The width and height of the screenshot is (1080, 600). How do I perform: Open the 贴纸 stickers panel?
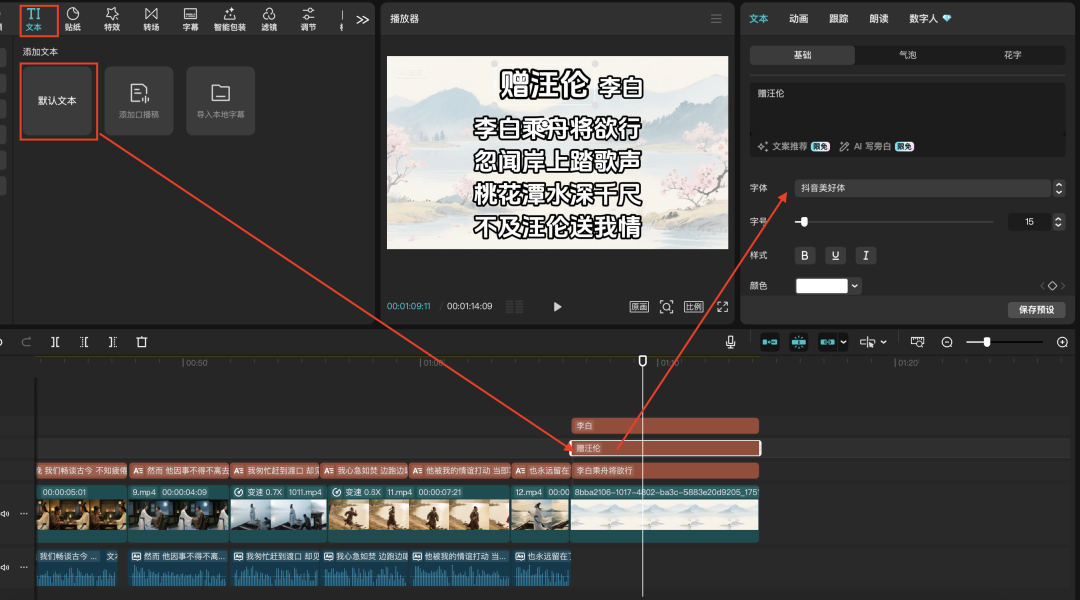(x=73, y=18)
